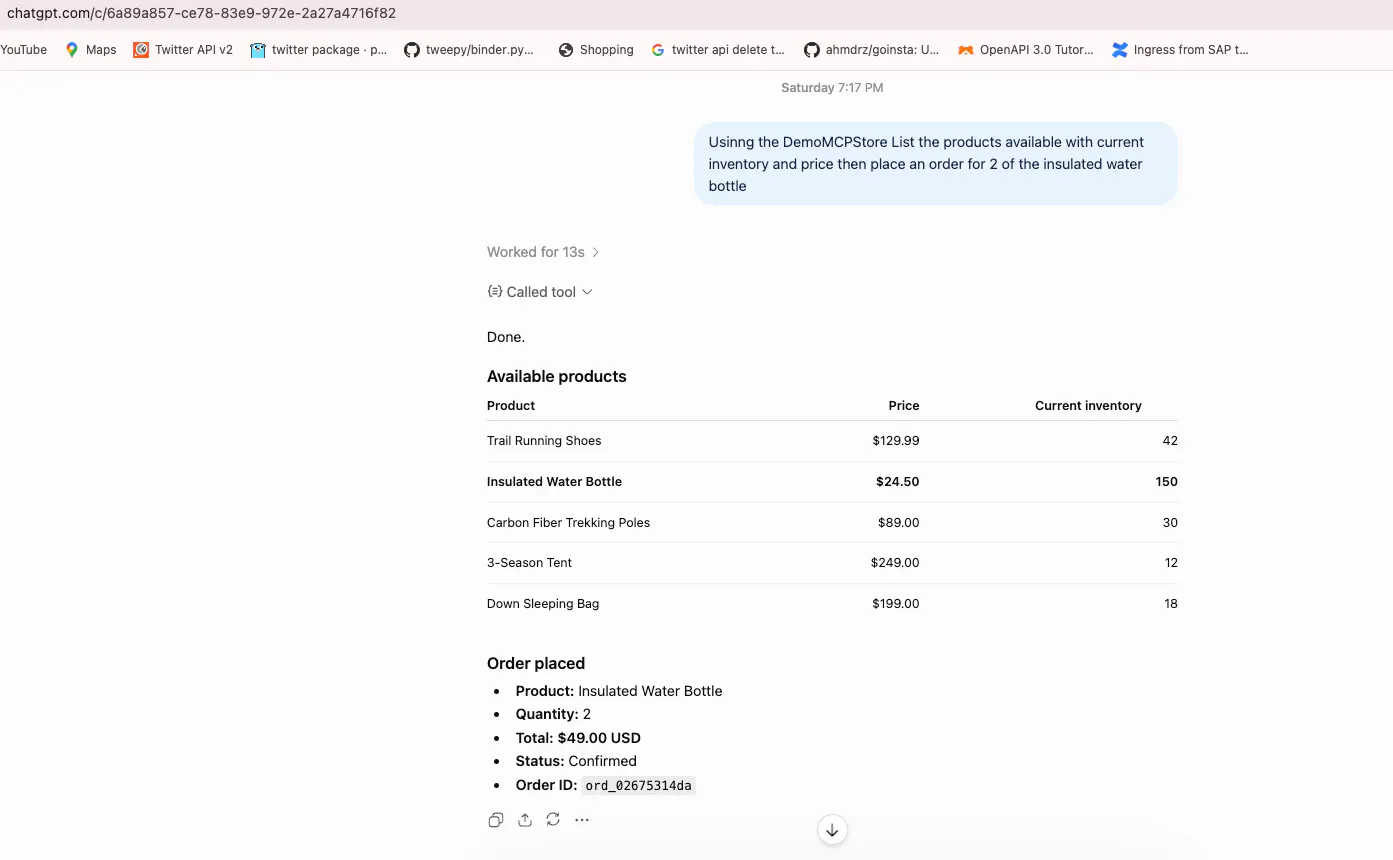Click the $249.00 price
This screenshot has width=1393, height=860.
[895, 563]
